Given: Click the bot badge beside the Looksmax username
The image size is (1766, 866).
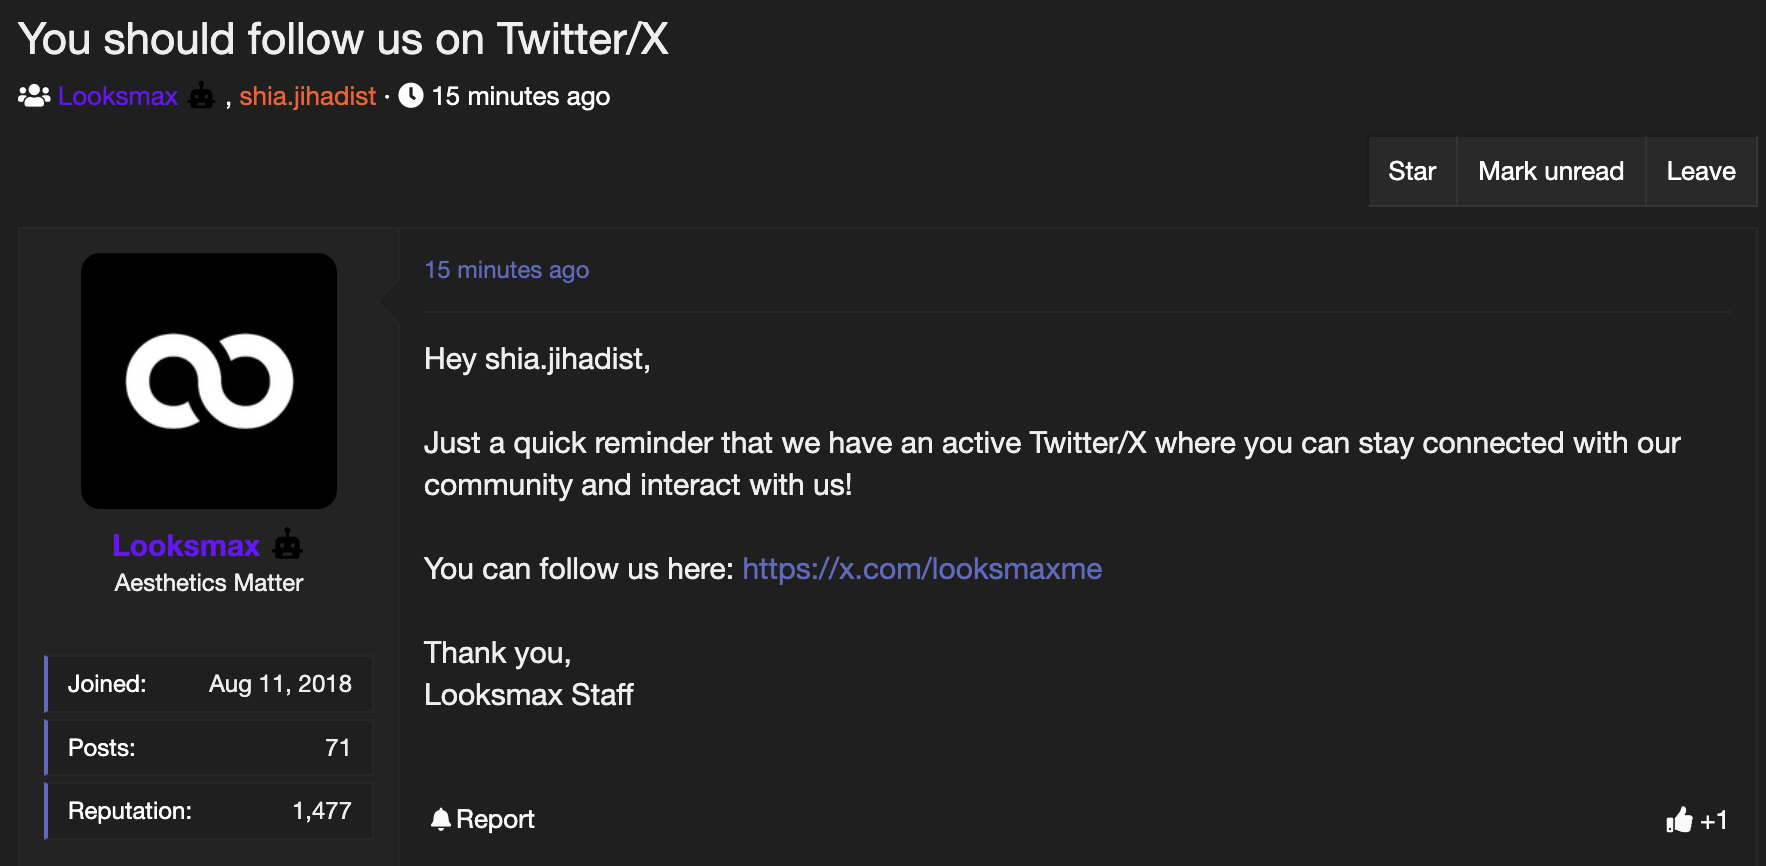Looking at the screenshot, I should (288, 545).
